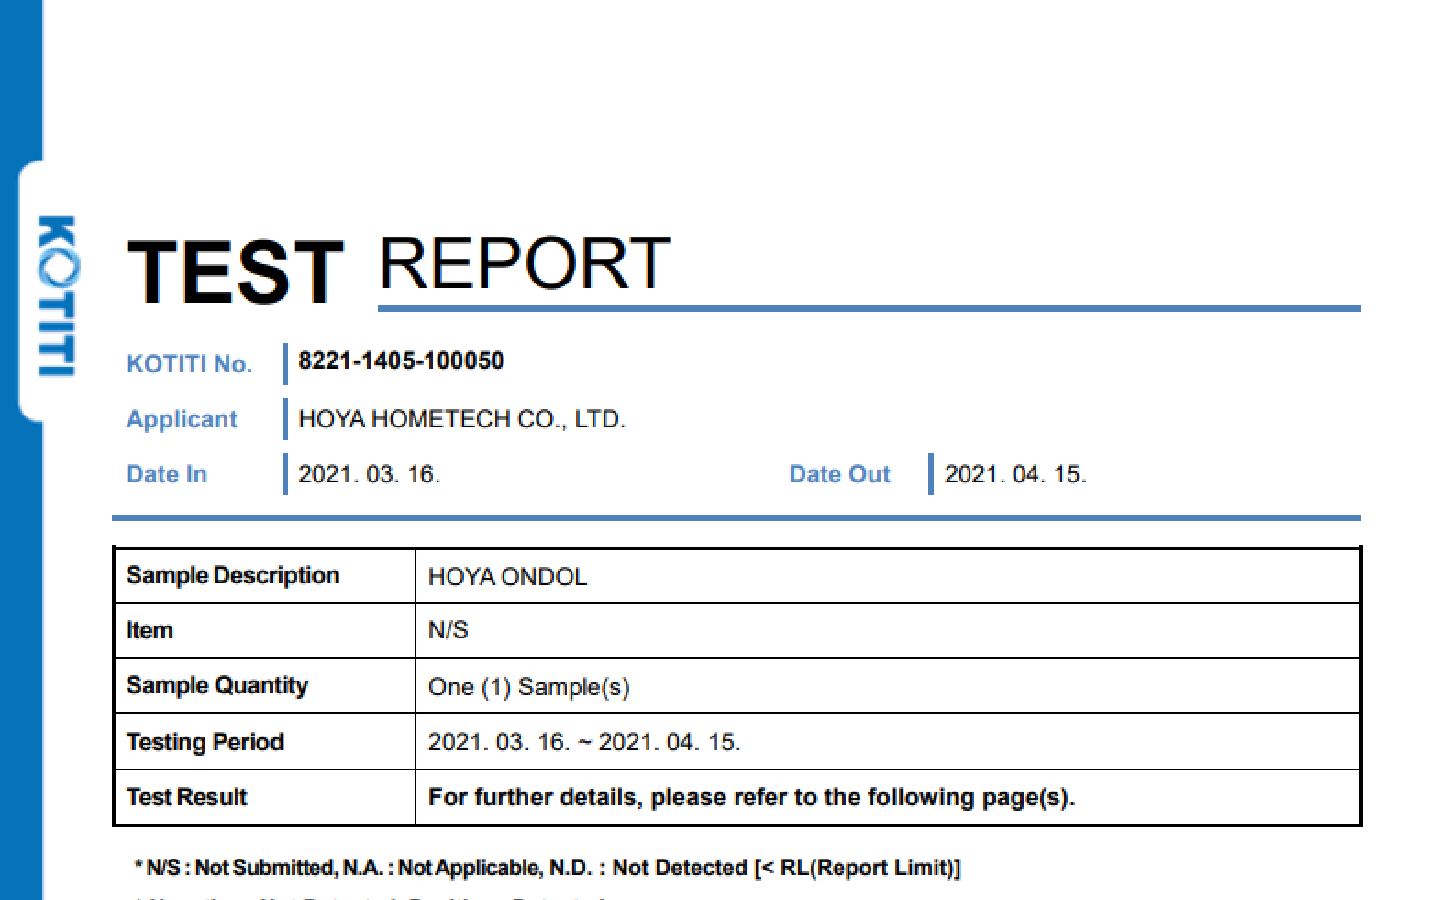The width and height of the screenshot is (1440, 900).
Task: Select the Sample Description row label
Action: pos(233,576)
